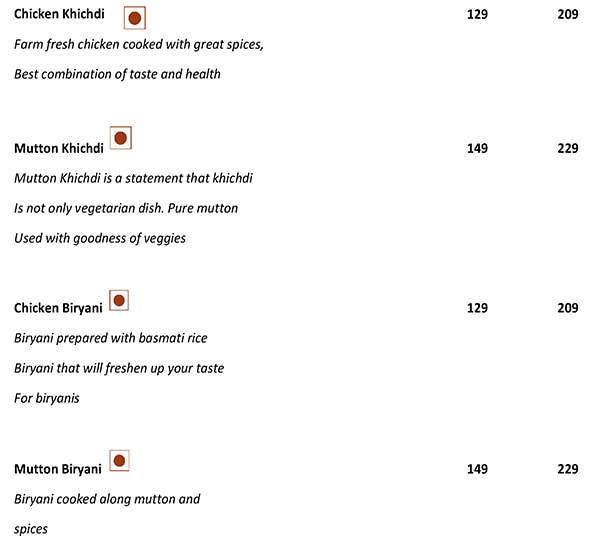Click the 'Mutton Khichdi is a statement' description line
Image resolution: width=600 pixels, height=559 pixels.
133,178
